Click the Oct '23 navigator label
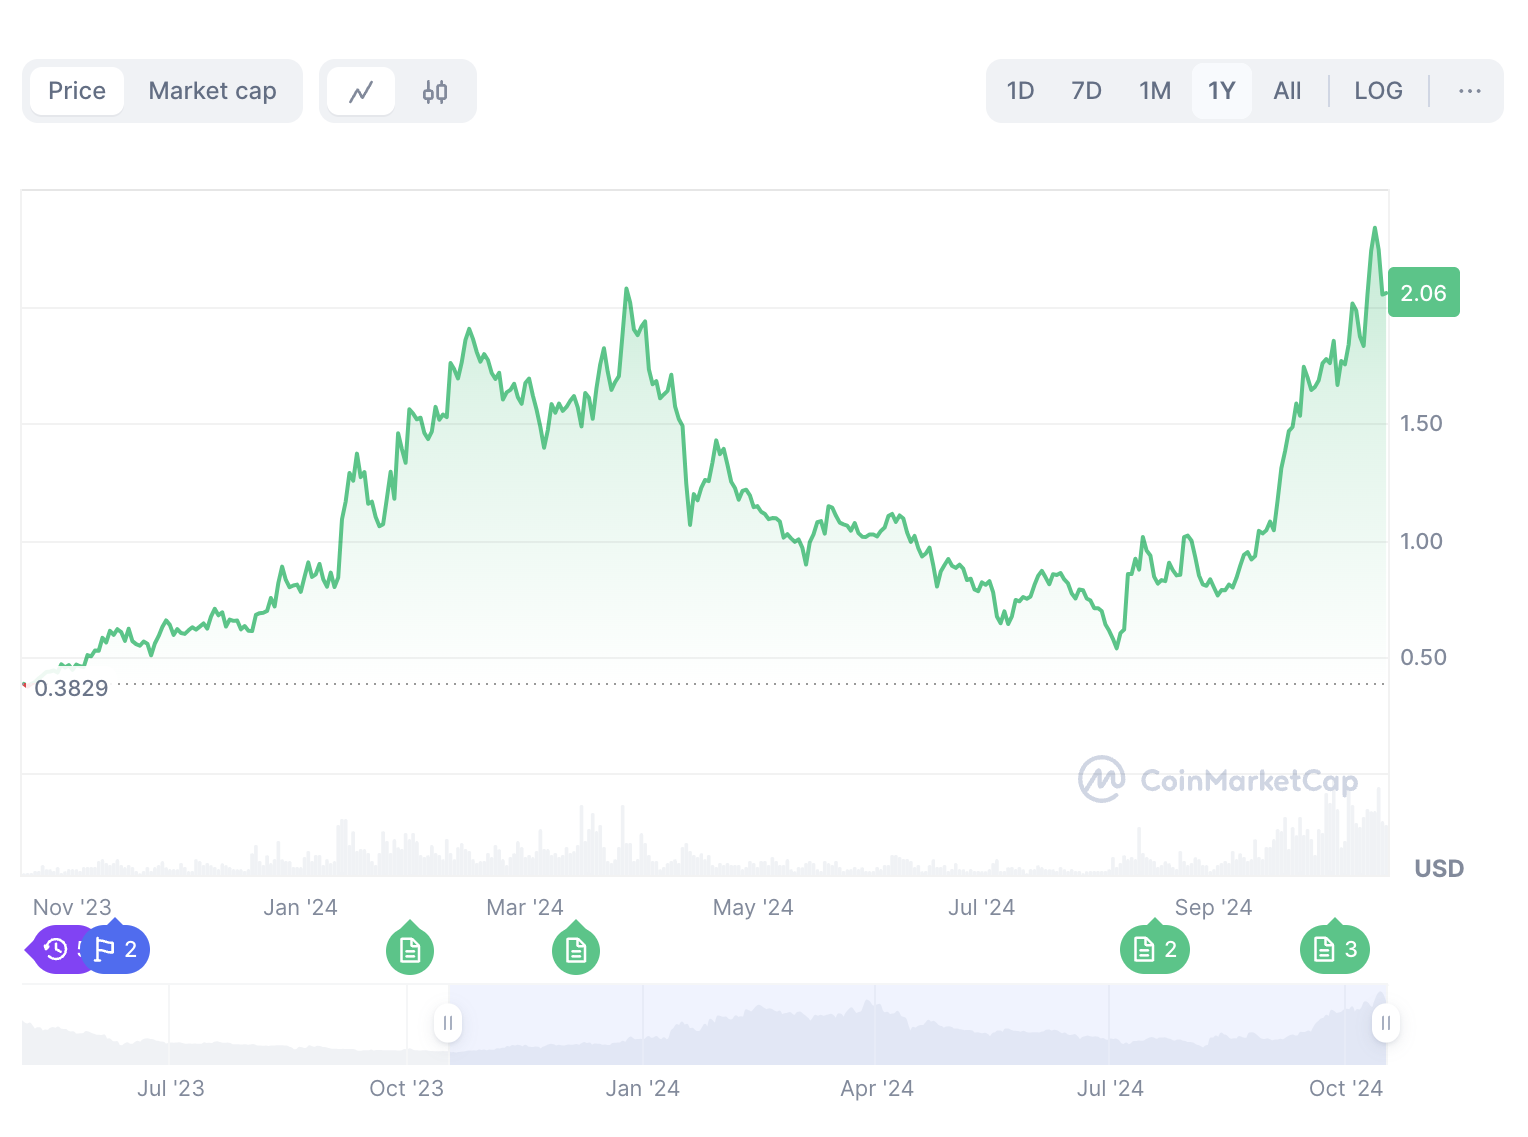1528x1137 pixels. tap(406, 1088)
